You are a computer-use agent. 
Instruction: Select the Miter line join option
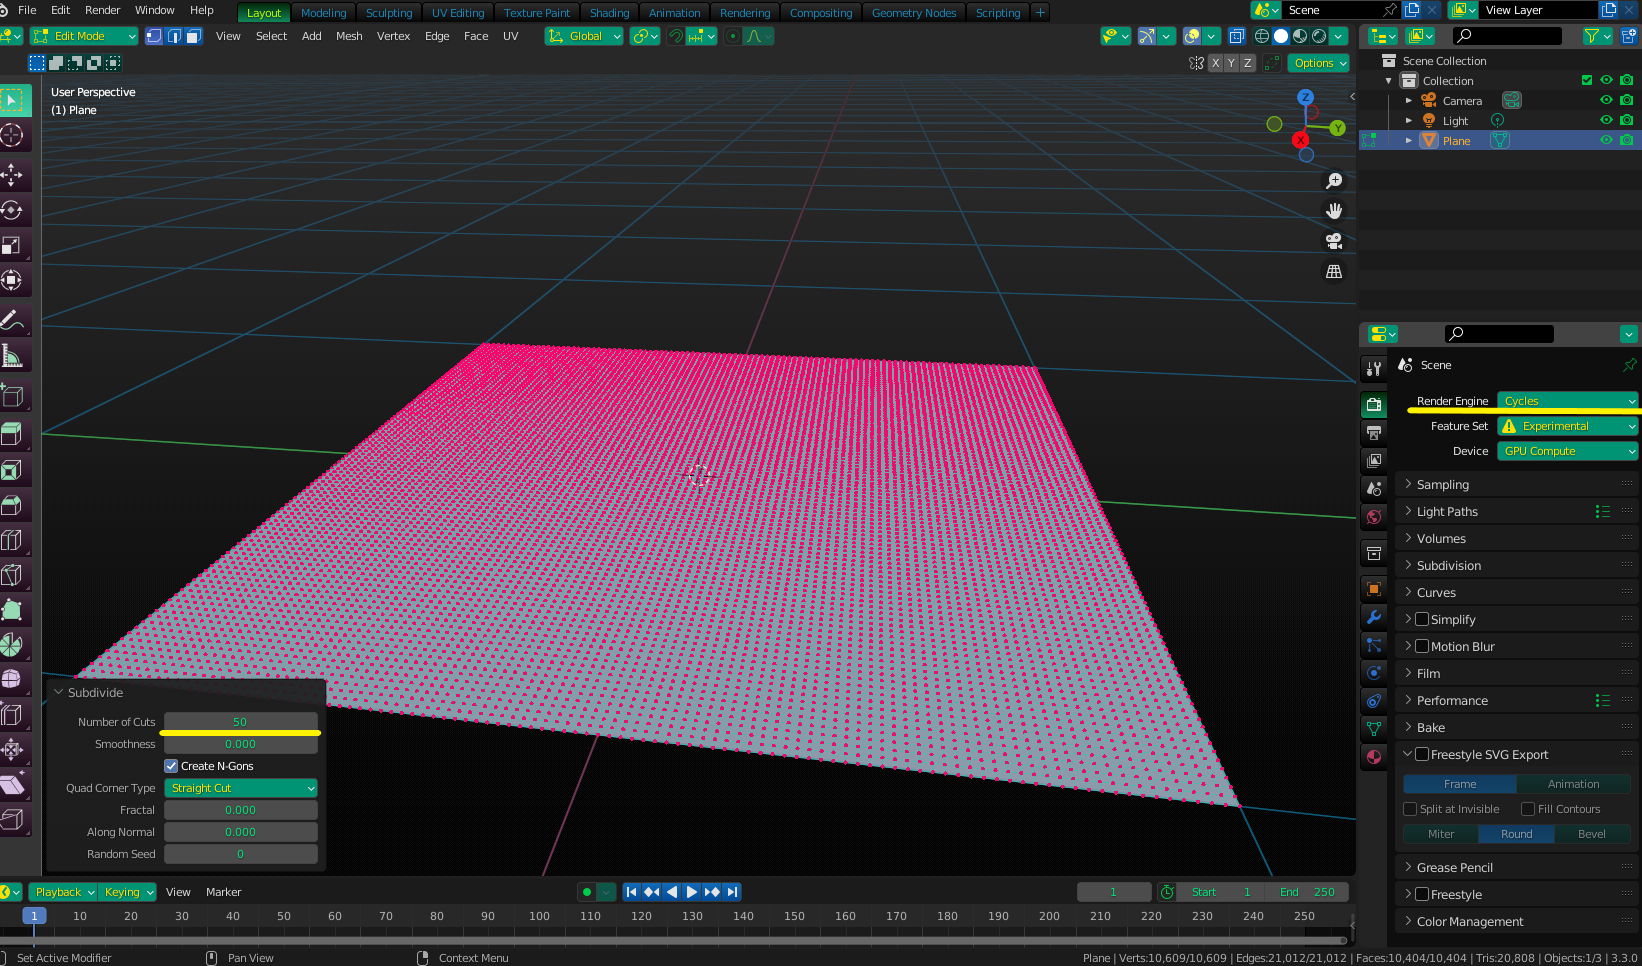(x=1441, y=834)
